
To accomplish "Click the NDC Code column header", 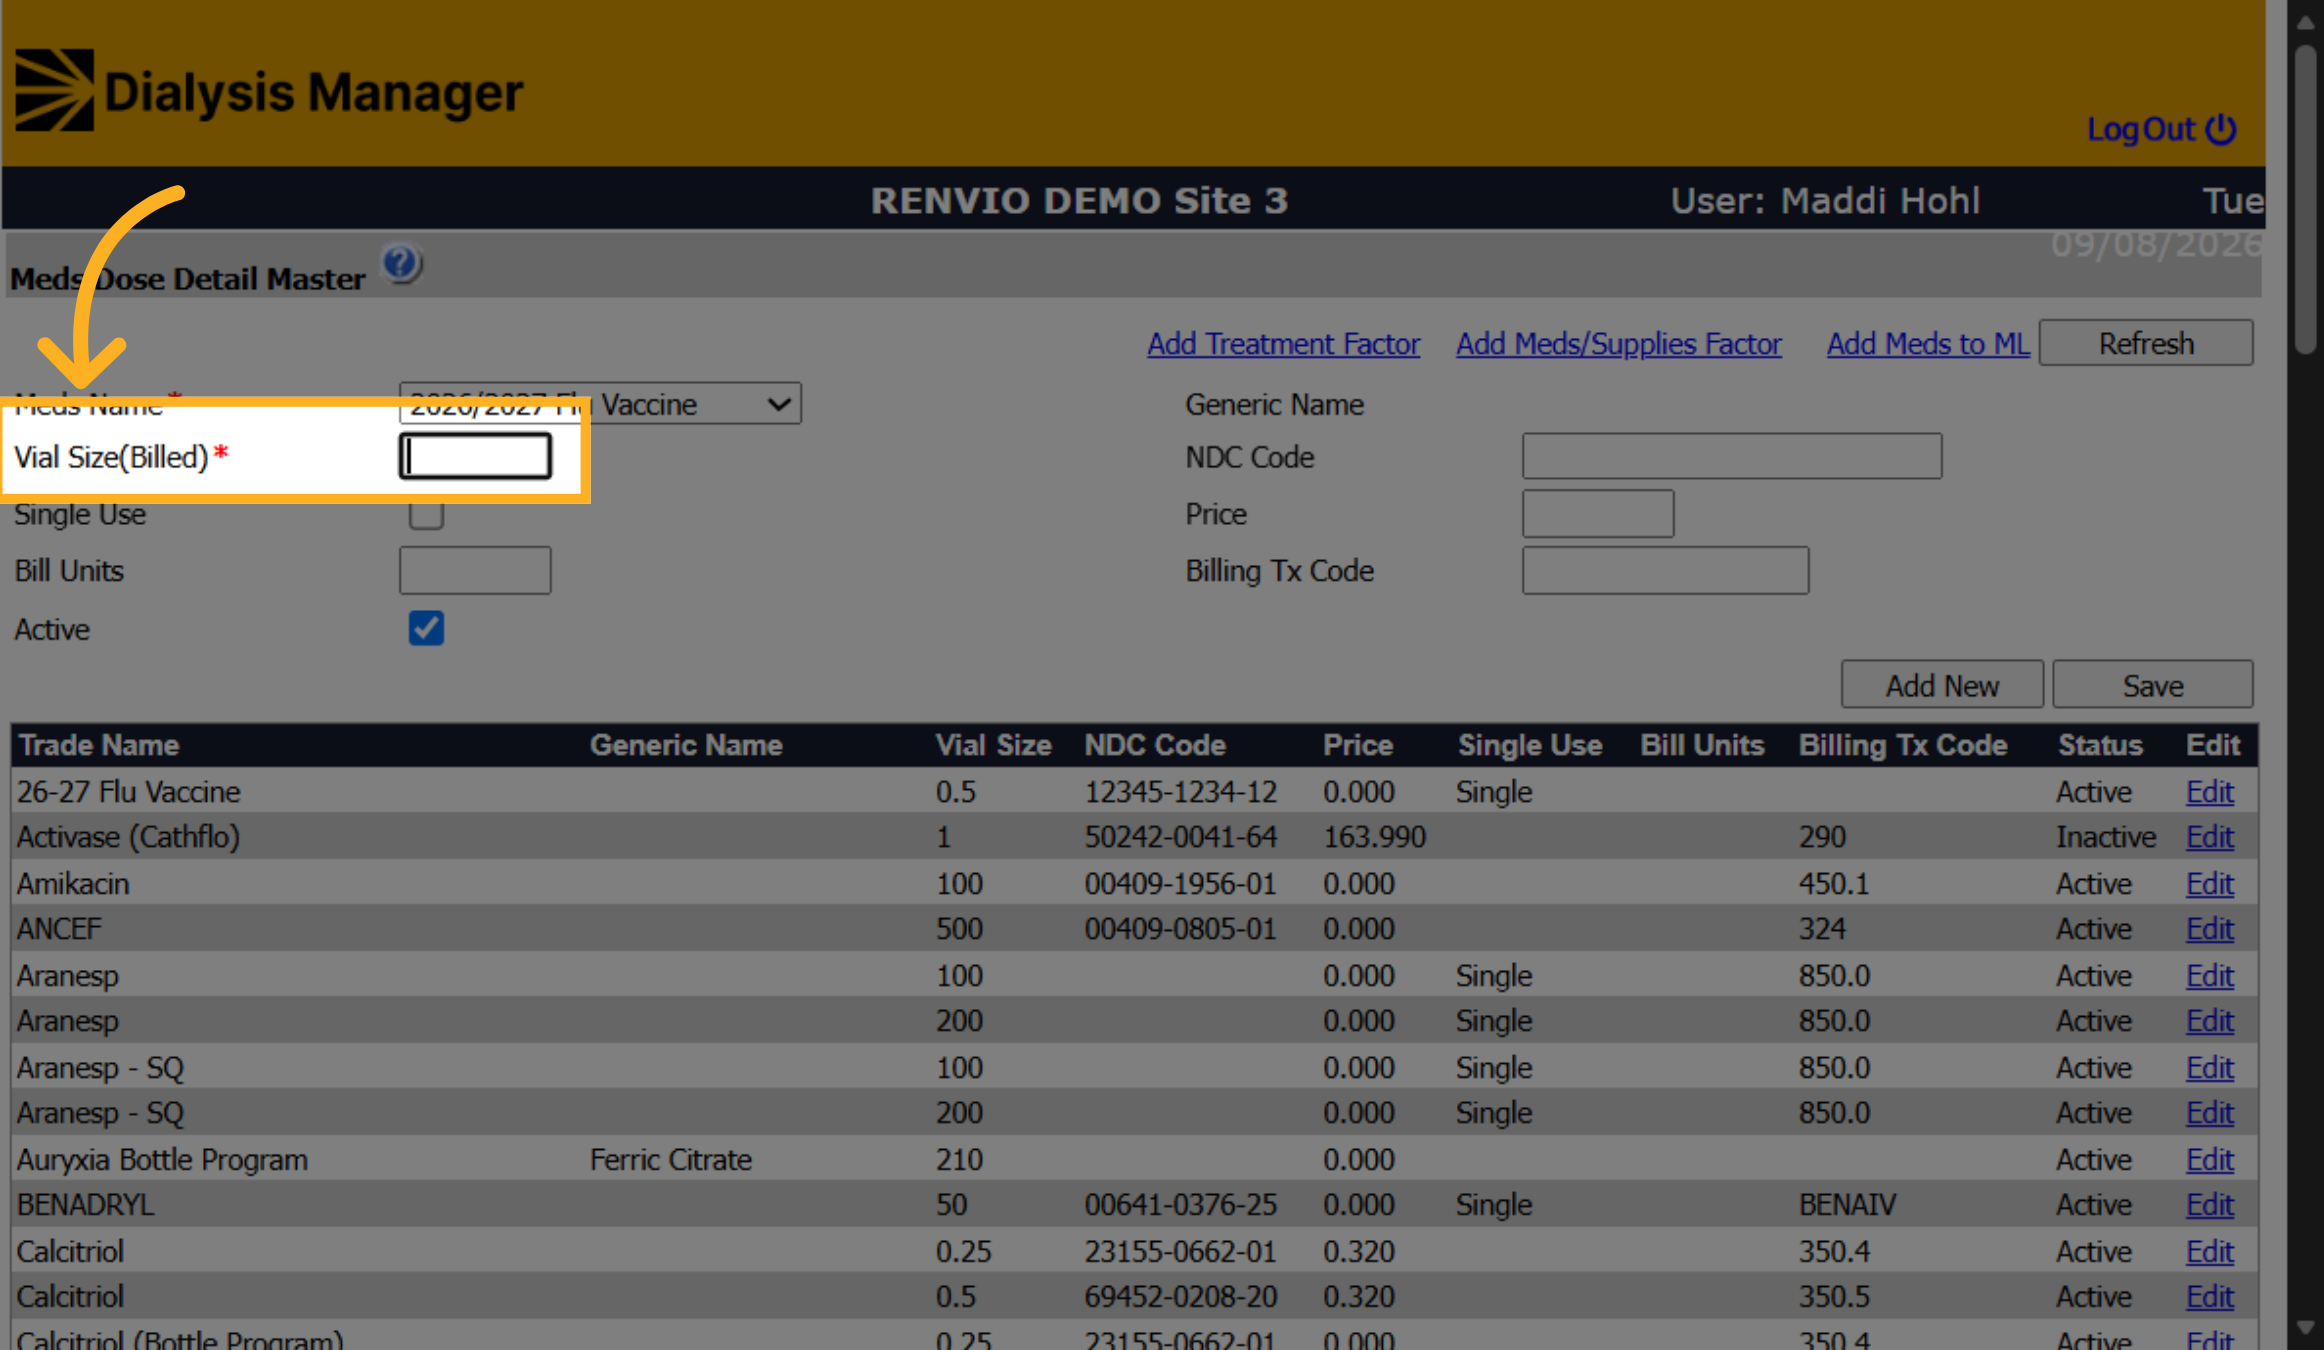I will tap(1155, 745).
